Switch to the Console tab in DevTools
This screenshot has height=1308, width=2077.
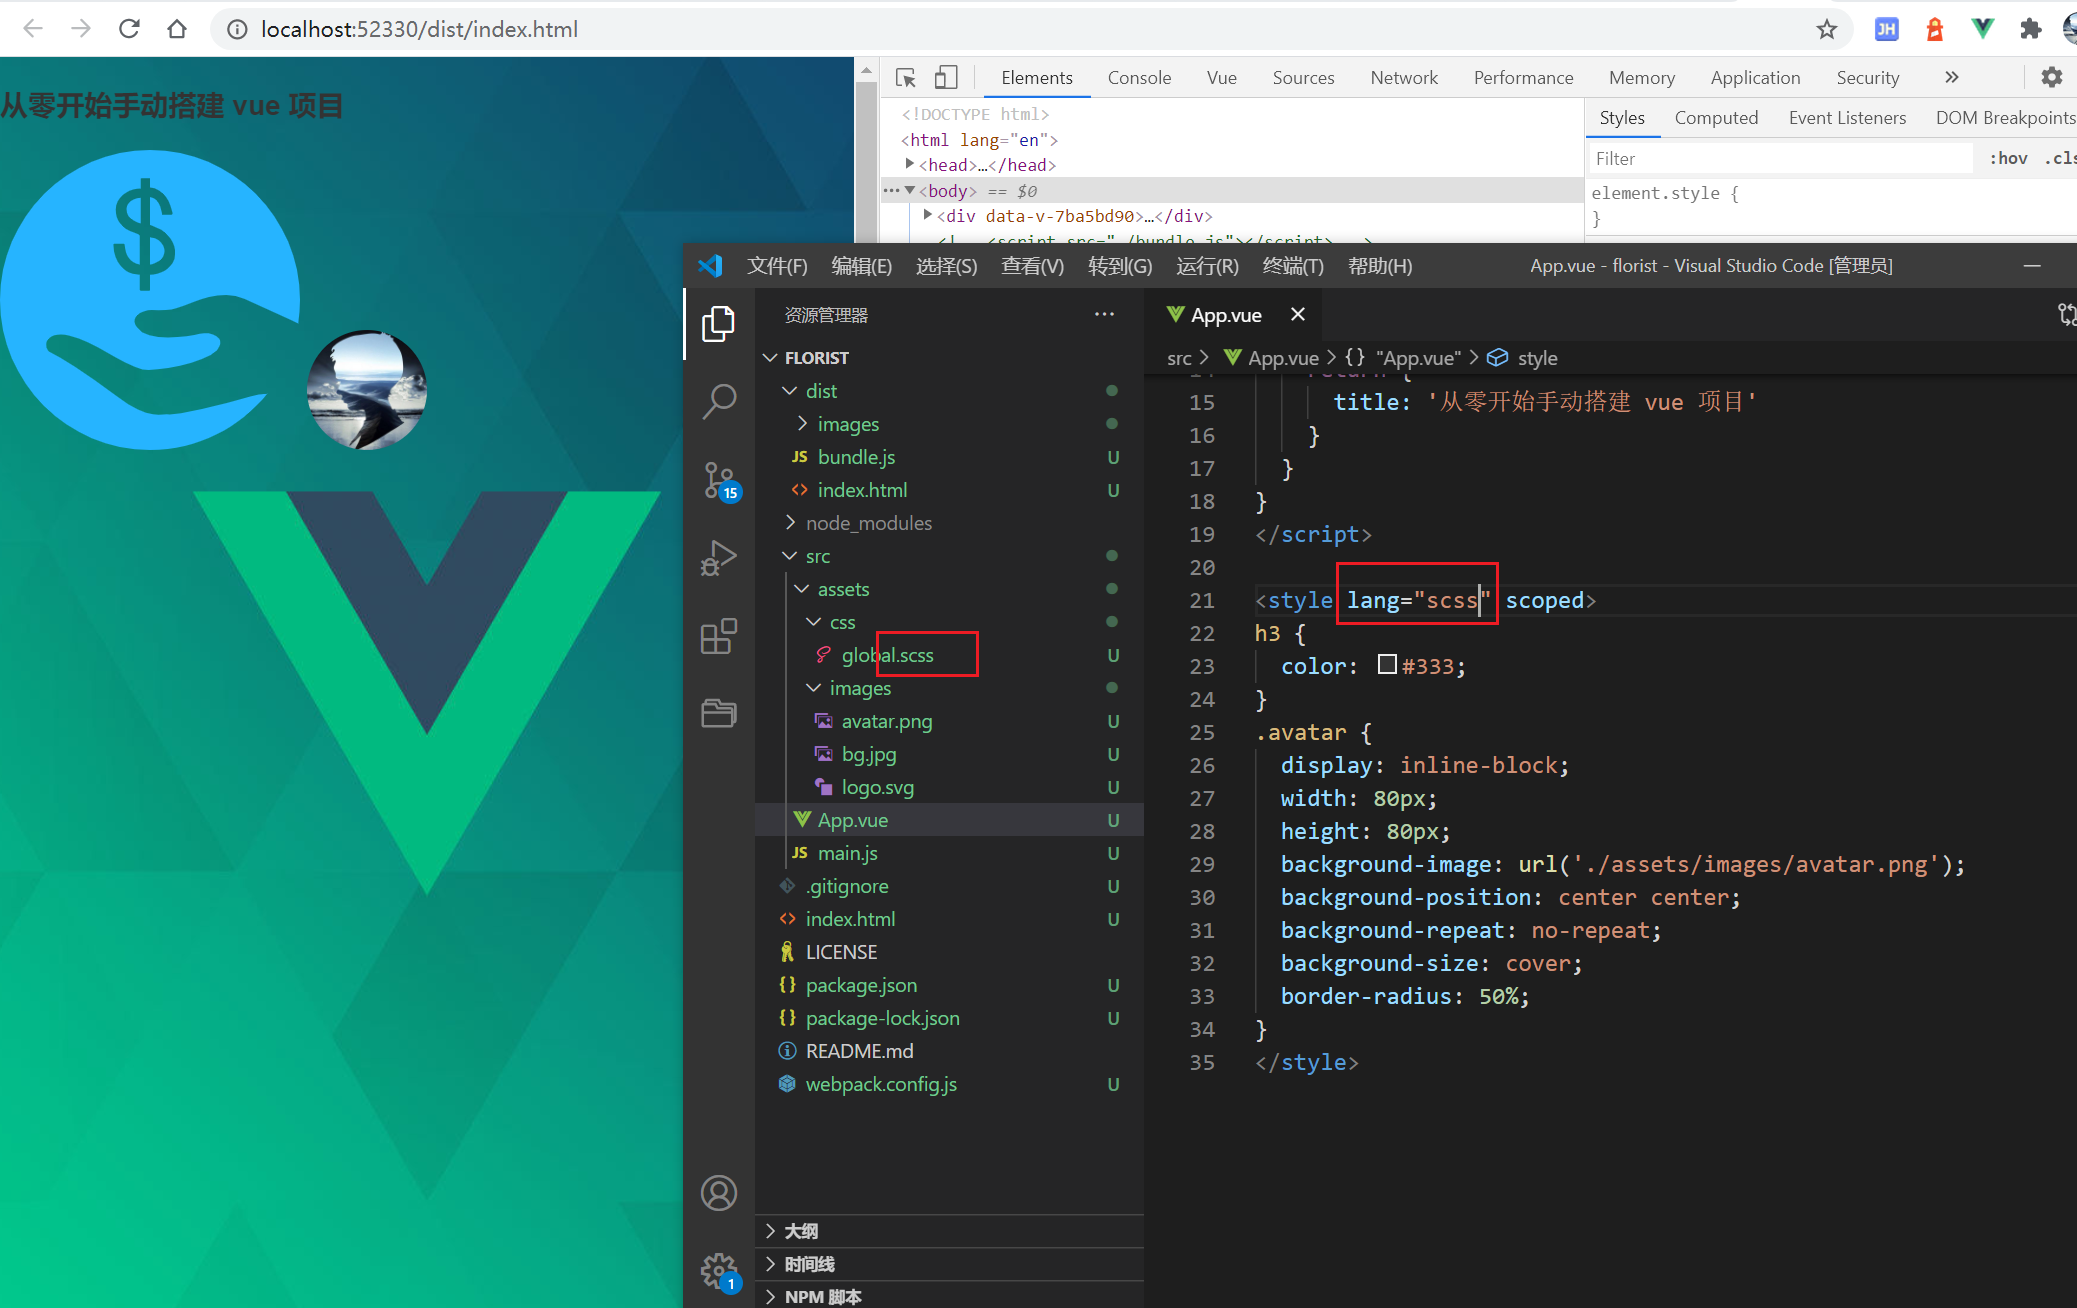pos(1139,78)
